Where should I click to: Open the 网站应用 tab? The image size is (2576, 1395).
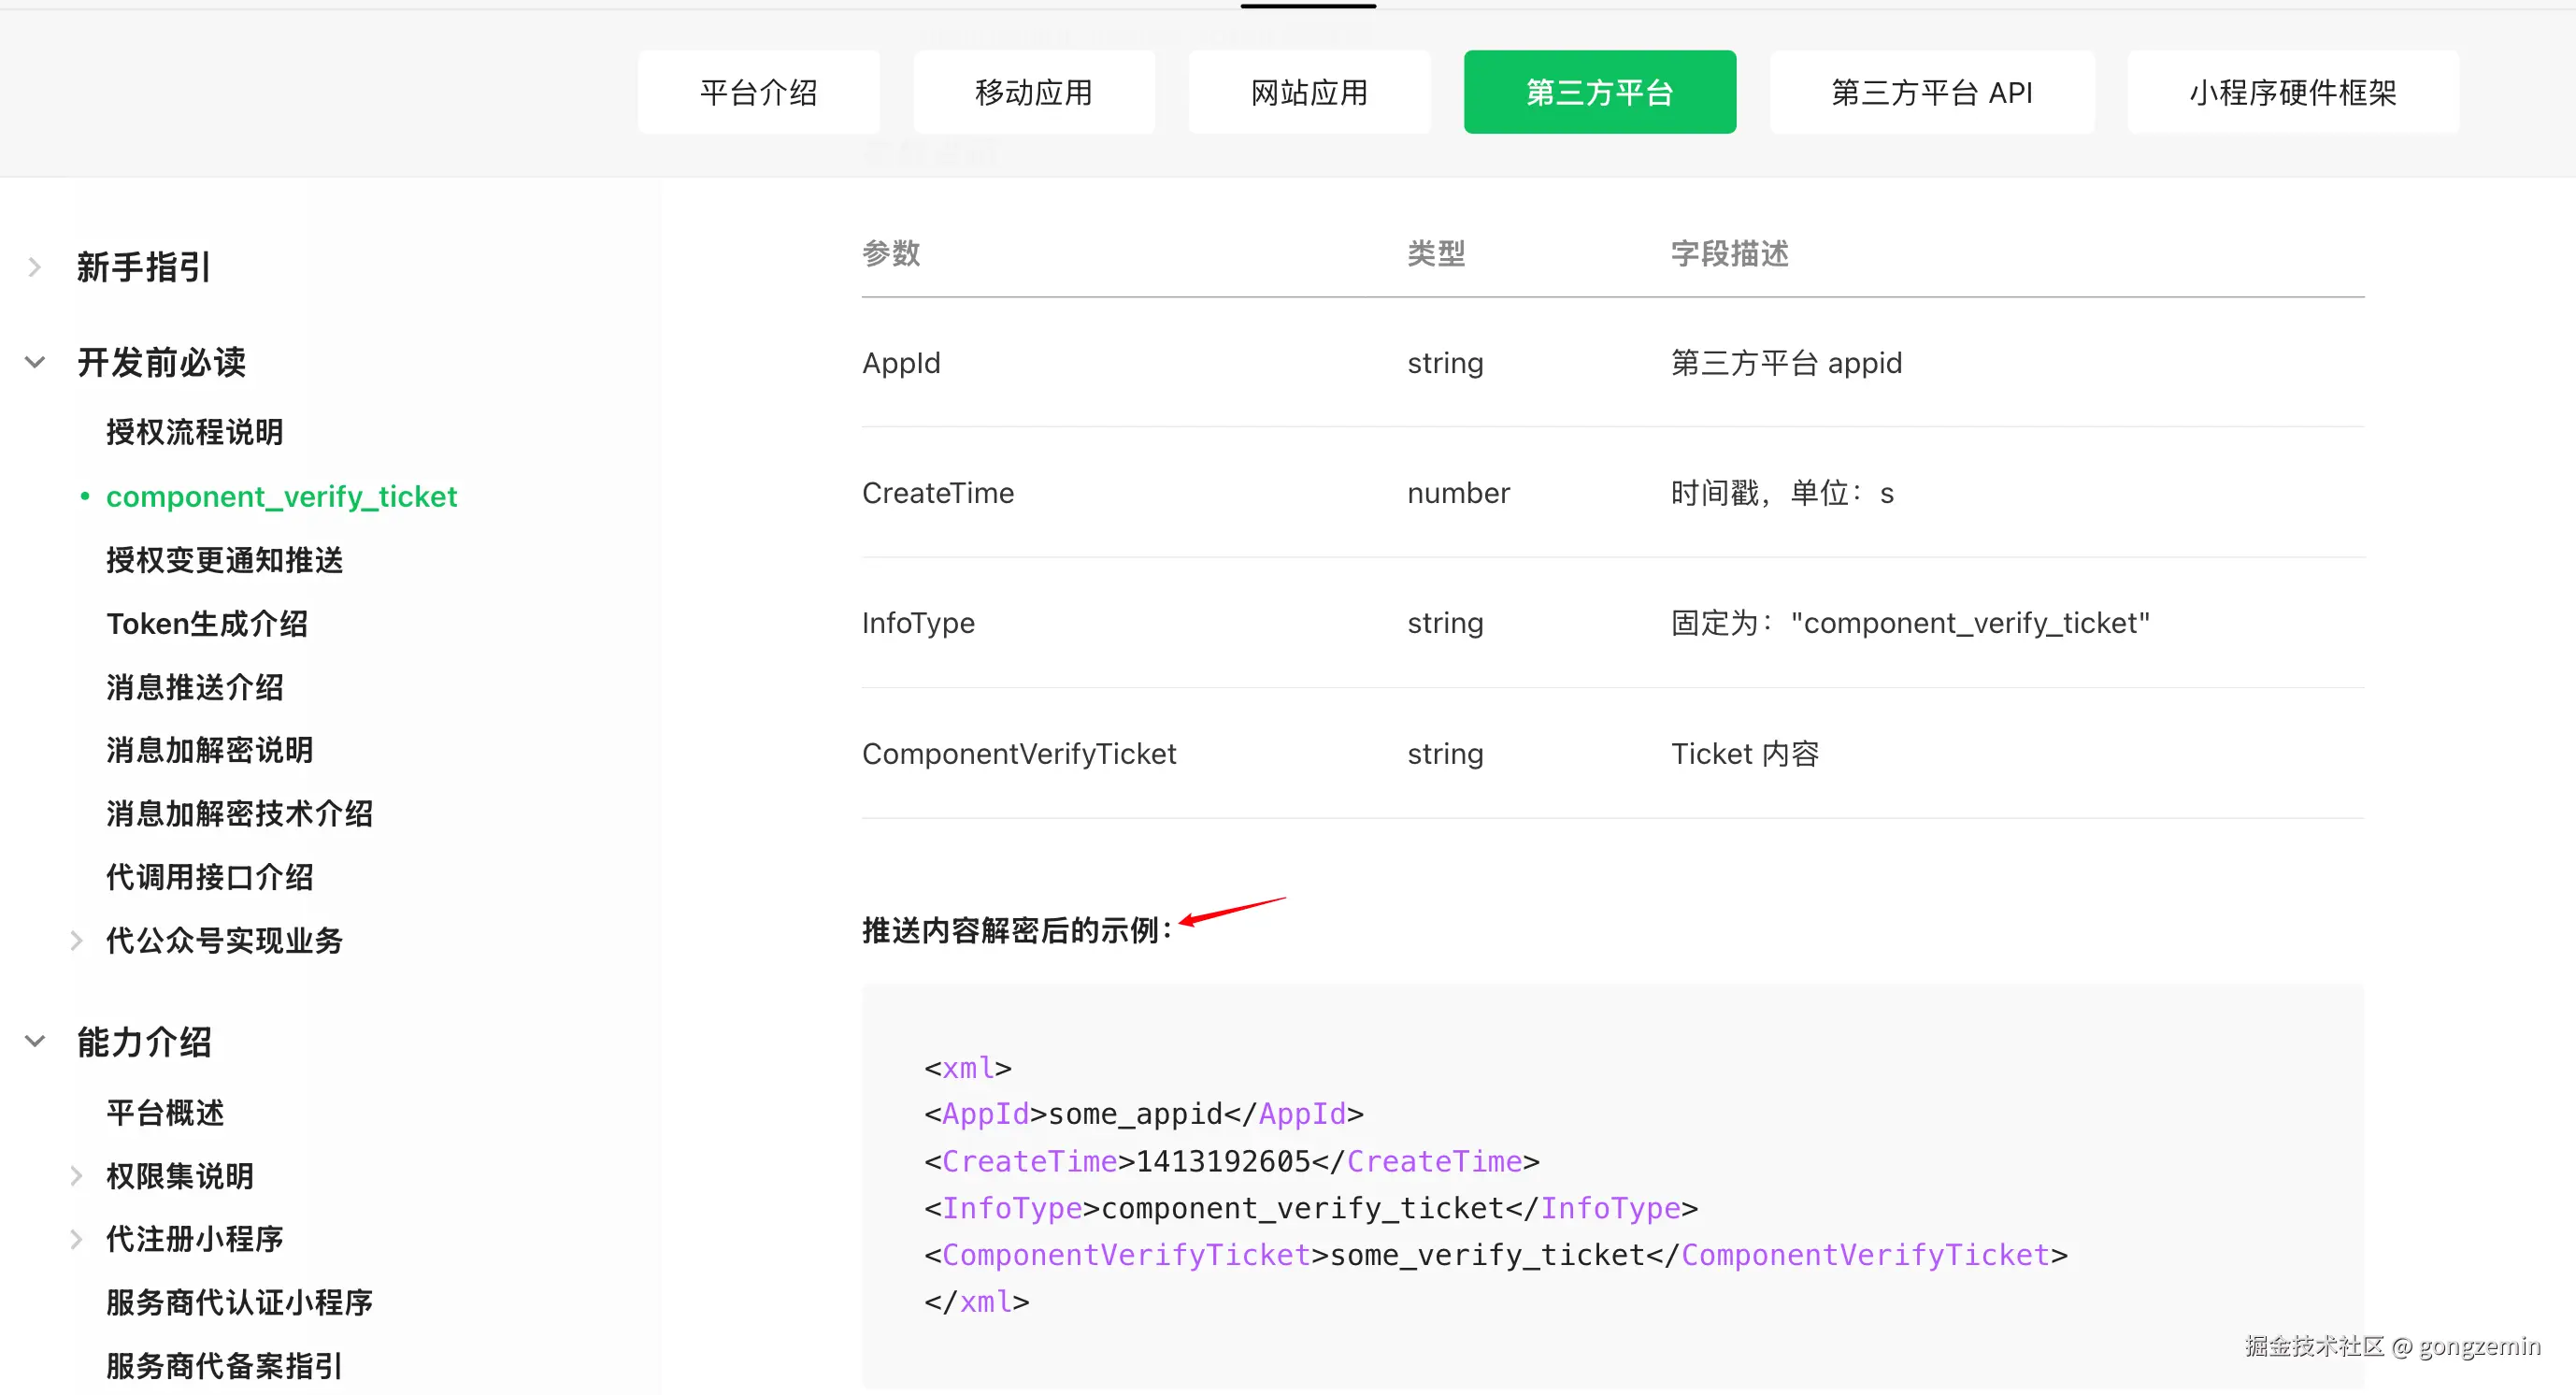click(1308, 92)
